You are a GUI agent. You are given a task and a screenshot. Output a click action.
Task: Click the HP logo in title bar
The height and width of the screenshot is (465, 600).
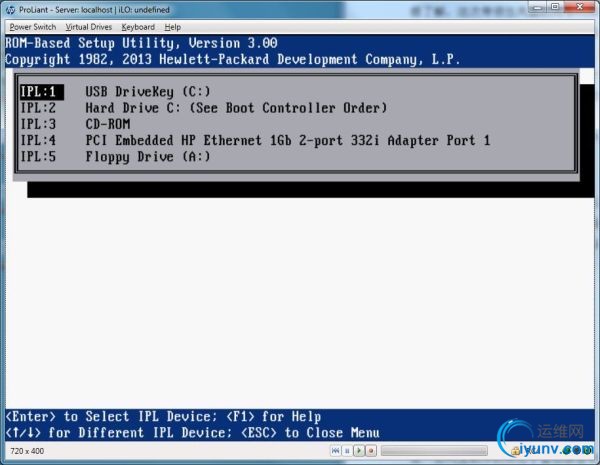point(10,10)
